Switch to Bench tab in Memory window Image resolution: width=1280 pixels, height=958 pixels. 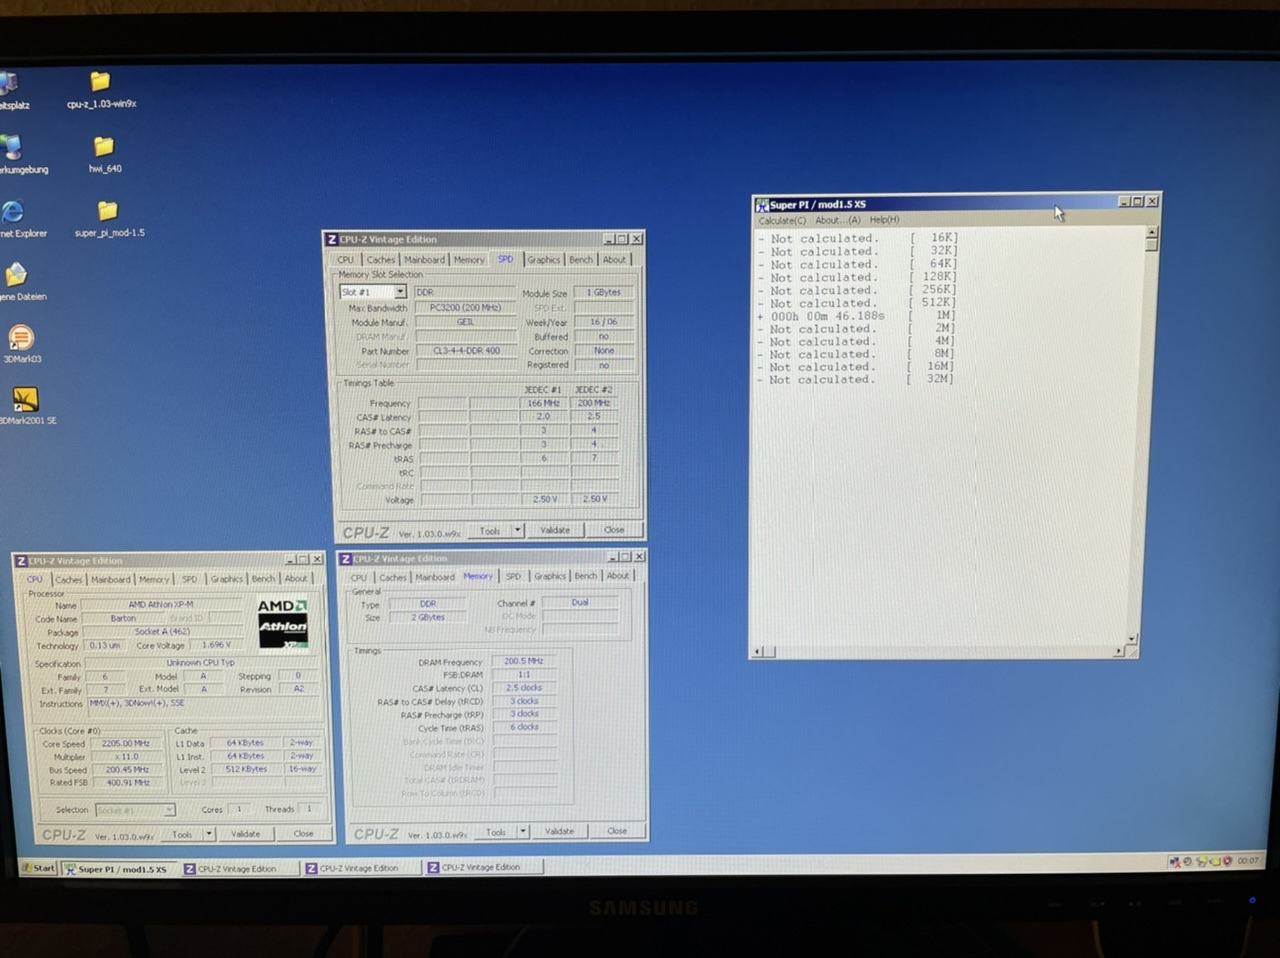coord(586,576)
